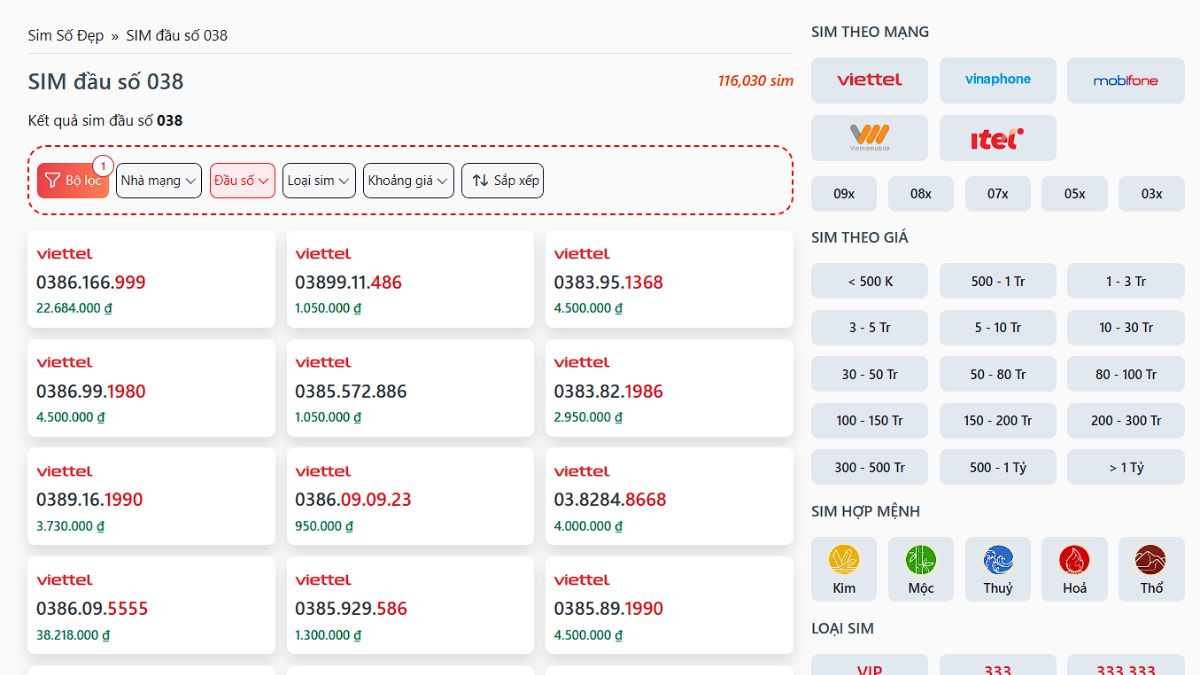Open SIM number 0383.95.1368
Screen dimensions: 1200x675
point(608,282)
